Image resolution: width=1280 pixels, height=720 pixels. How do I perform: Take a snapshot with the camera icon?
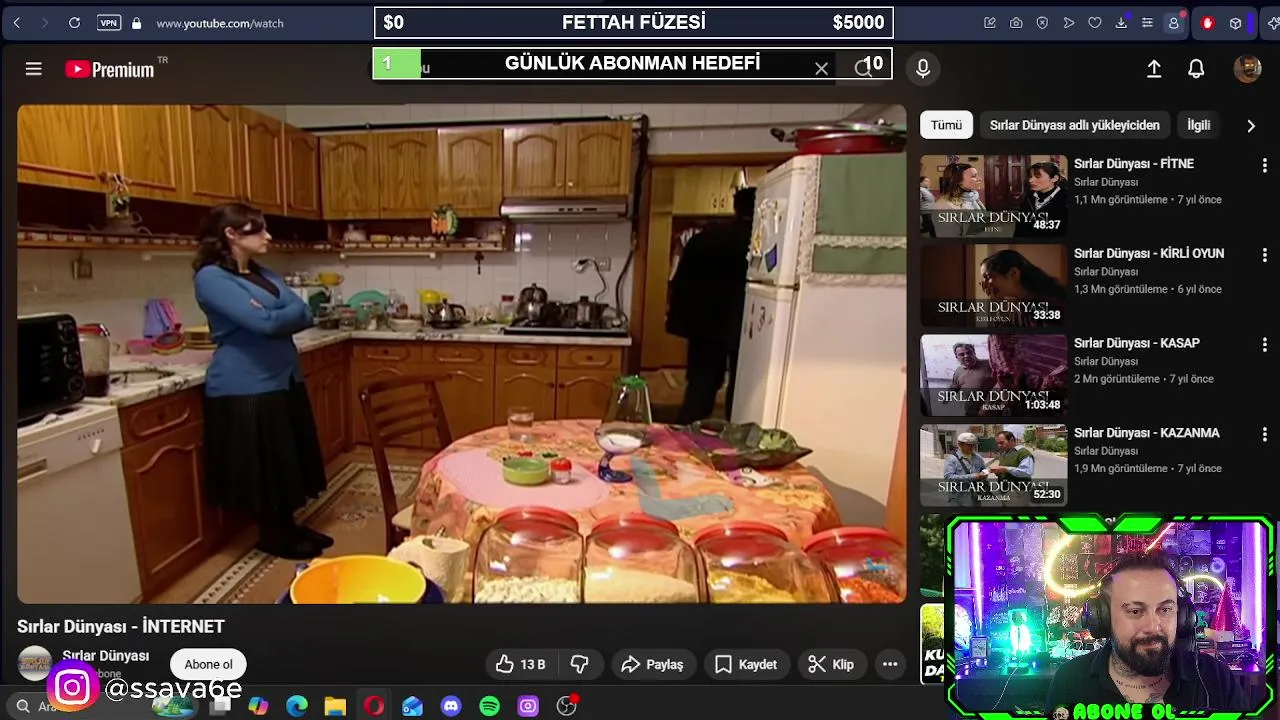[1016, 23]
